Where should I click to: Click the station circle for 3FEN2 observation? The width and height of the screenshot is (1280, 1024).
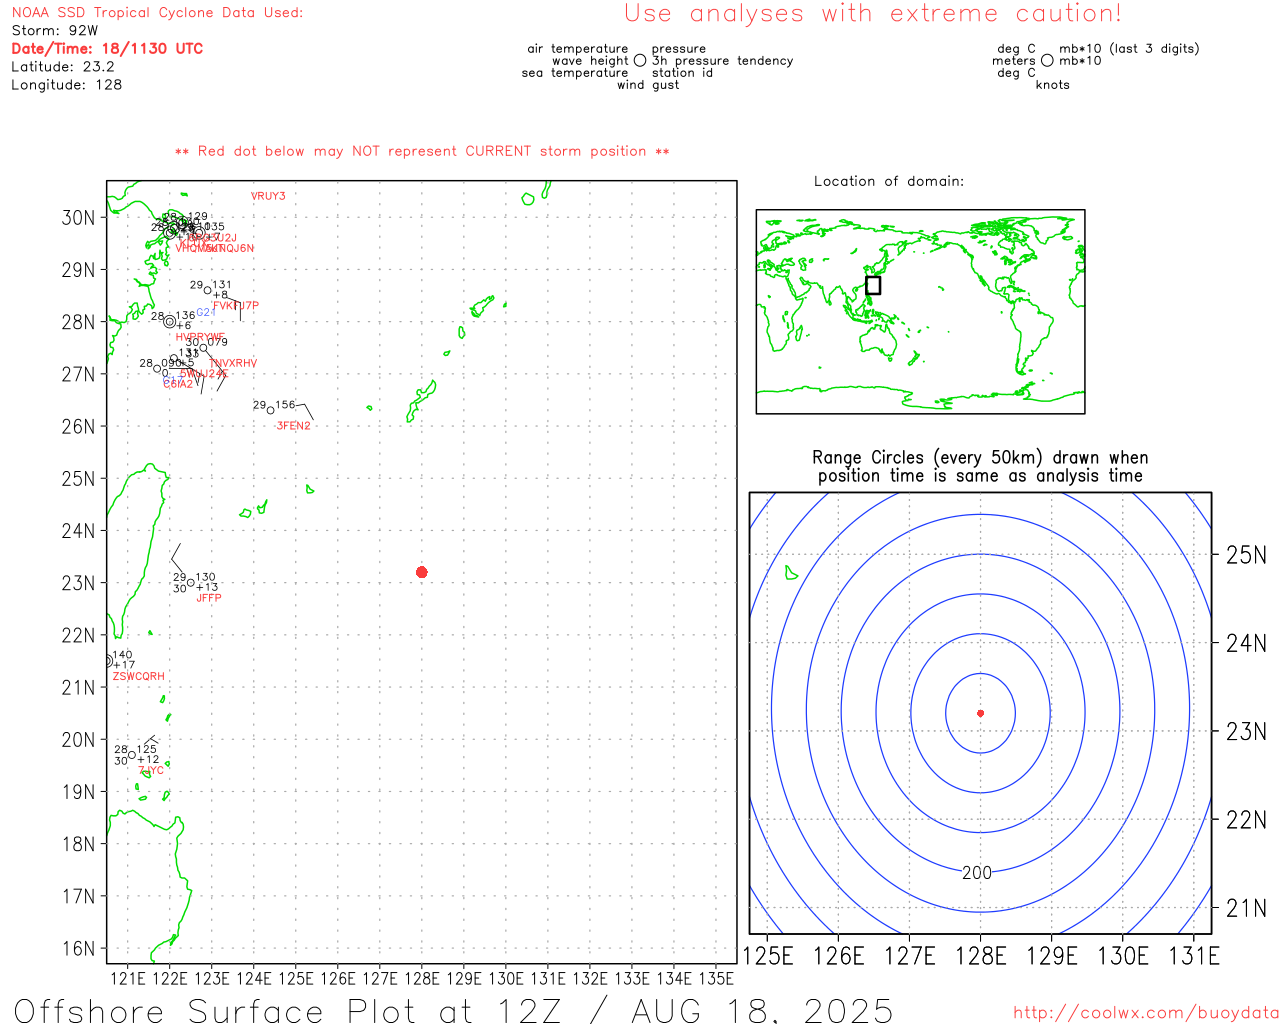[271, 410]
